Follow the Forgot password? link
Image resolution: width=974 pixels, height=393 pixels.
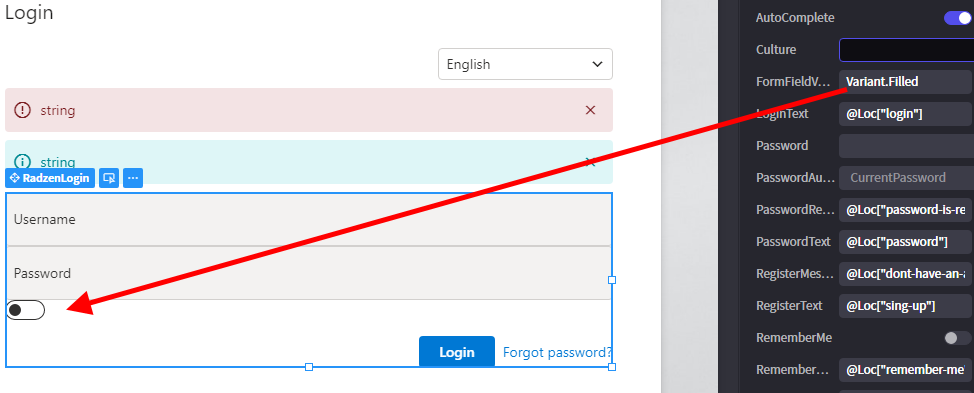[x=557, y=353]
